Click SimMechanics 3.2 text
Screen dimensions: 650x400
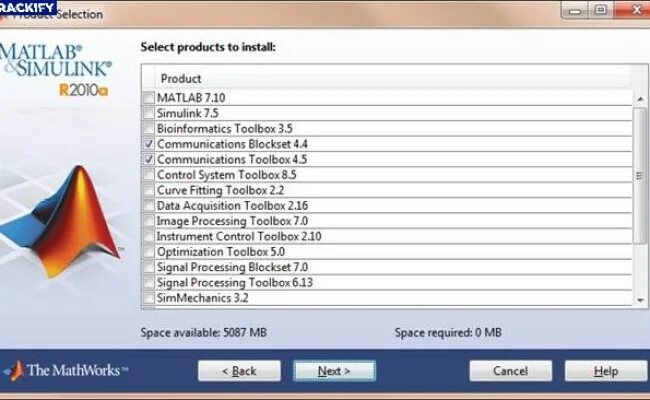[203, 298]
